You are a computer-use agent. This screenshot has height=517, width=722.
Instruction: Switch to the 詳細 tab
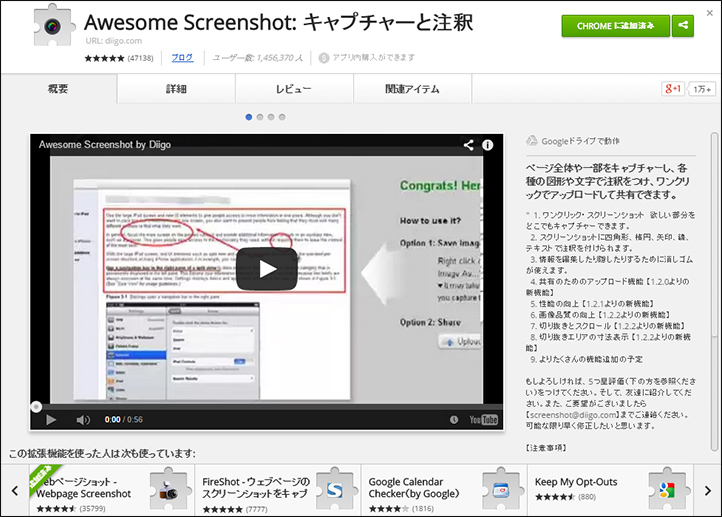pos(176,89)
